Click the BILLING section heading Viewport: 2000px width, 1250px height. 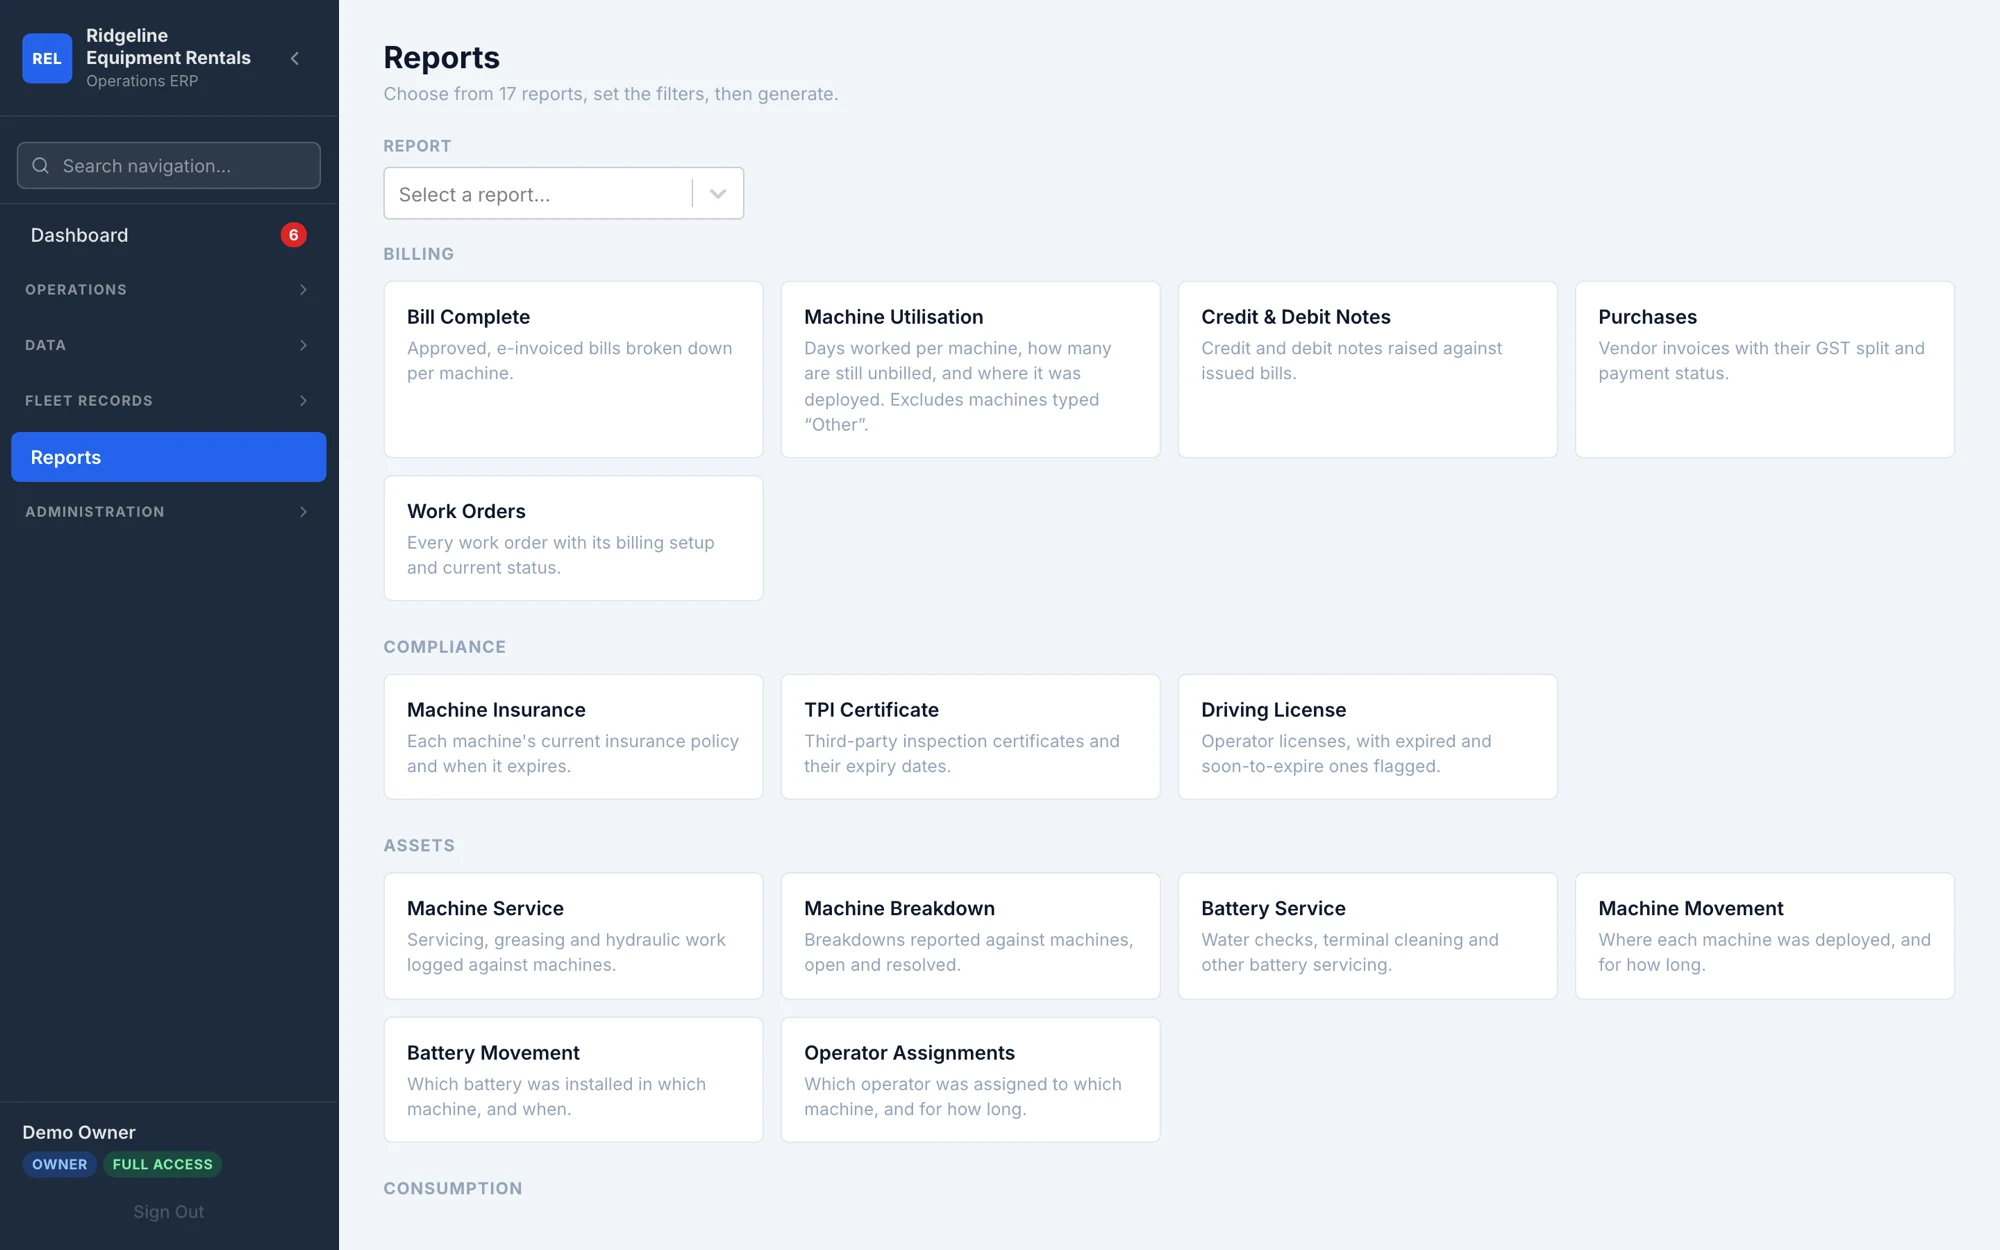pos(418,254)
